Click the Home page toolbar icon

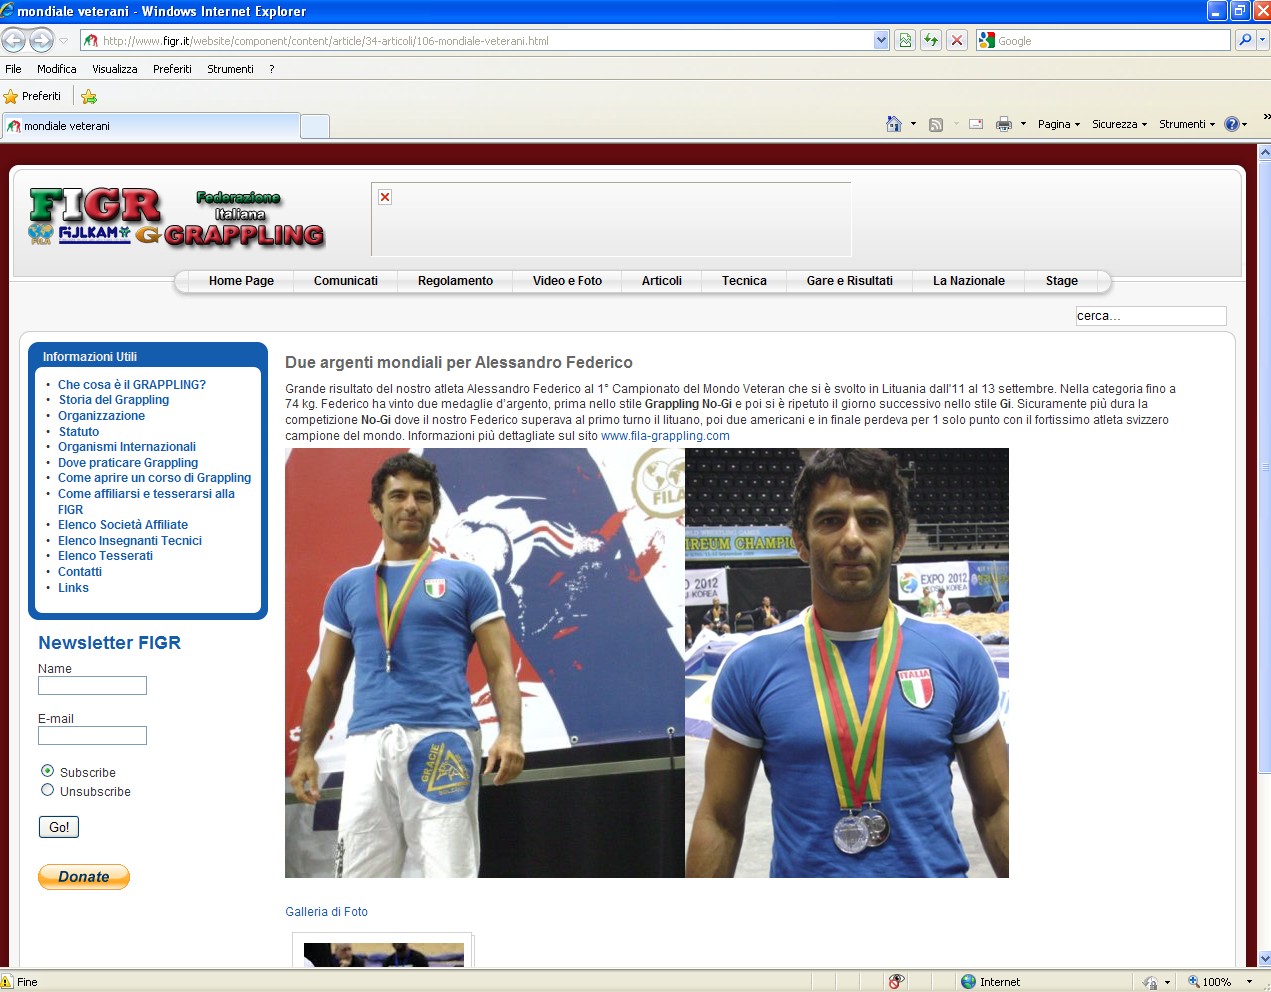pos(894,124)
